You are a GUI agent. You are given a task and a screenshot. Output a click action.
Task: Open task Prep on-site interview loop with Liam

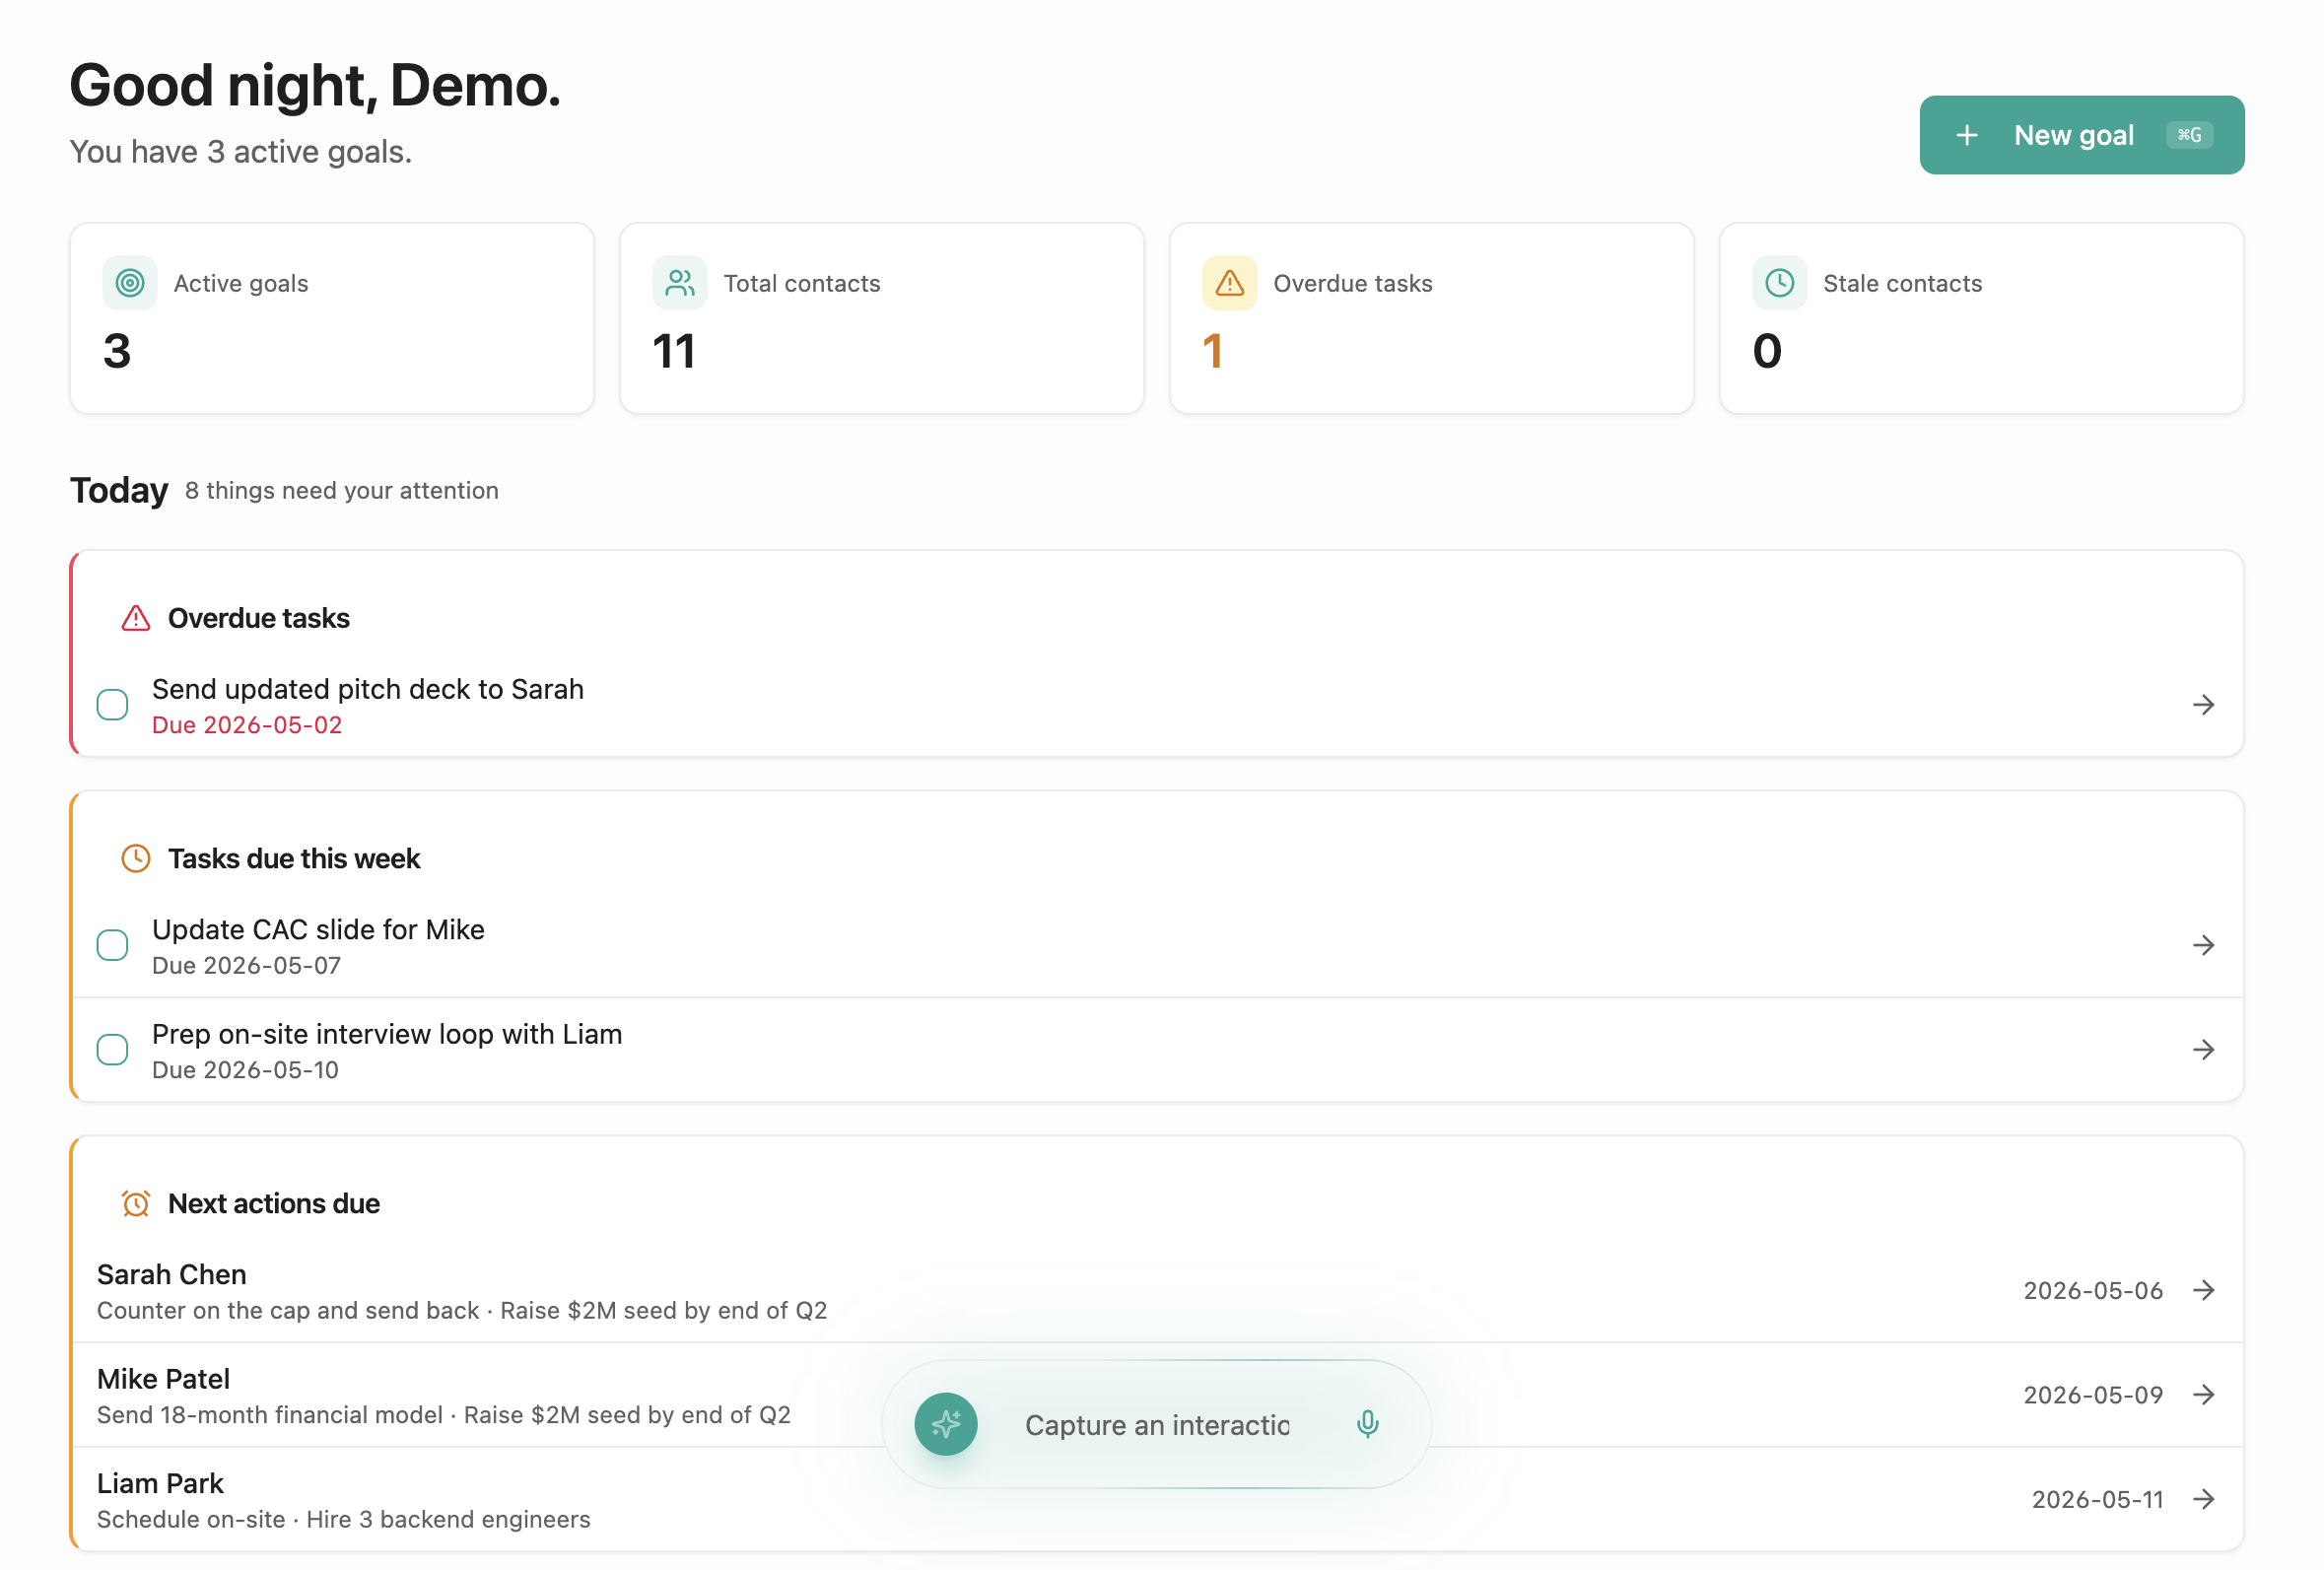[x=387, y=1034]
